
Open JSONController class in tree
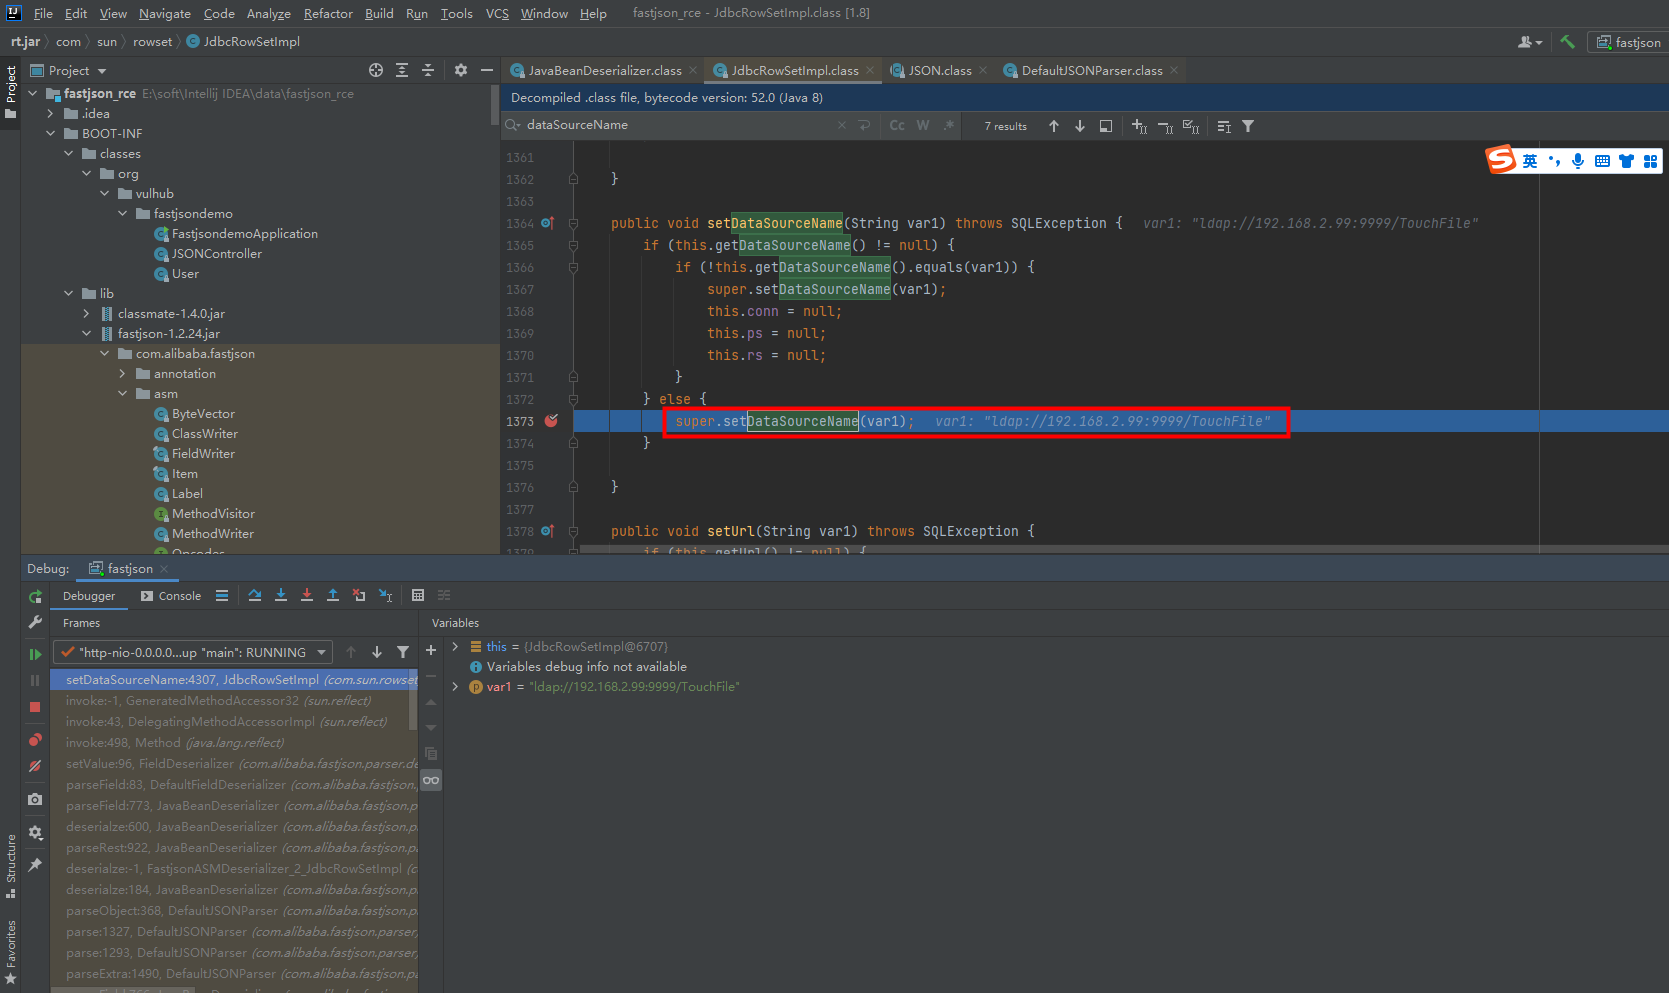click(x=217, y=254)
